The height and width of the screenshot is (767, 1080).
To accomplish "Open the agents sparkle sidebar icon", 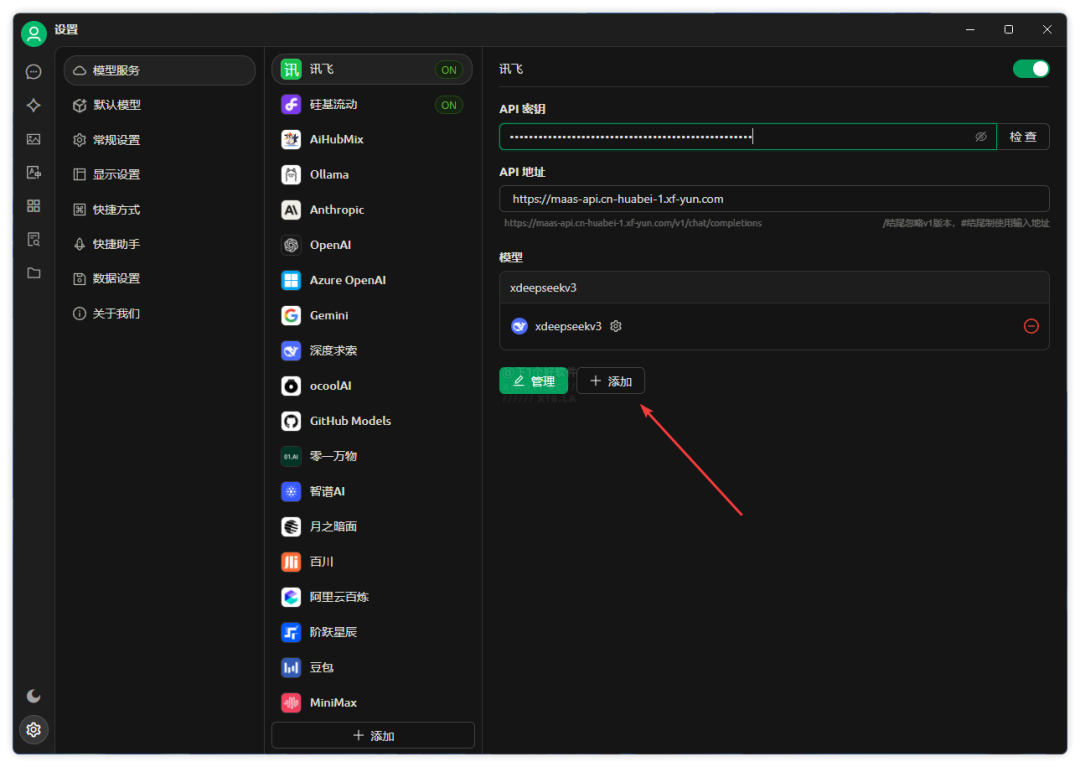I will click(x=34, y=105).
